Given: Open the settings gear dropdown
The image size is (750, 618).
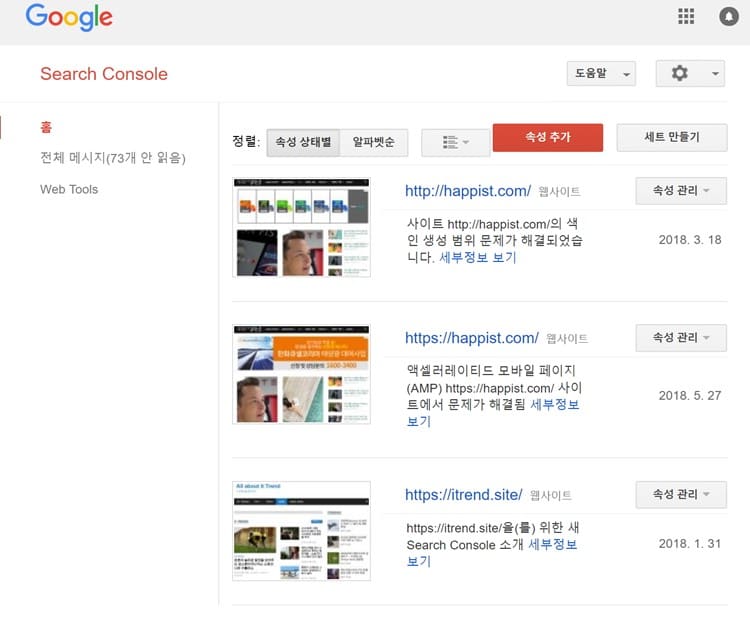Looking at the screenshot, I should tap(690, 74).
